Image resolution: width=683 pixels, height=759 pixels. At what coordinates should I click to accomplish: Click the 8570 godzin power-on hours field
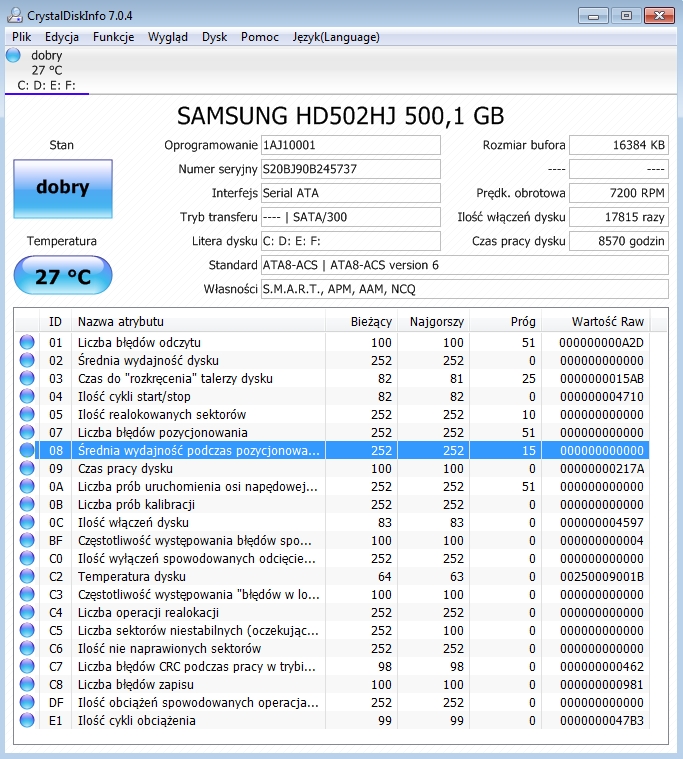pyautogui.click(x=619, y=241)
